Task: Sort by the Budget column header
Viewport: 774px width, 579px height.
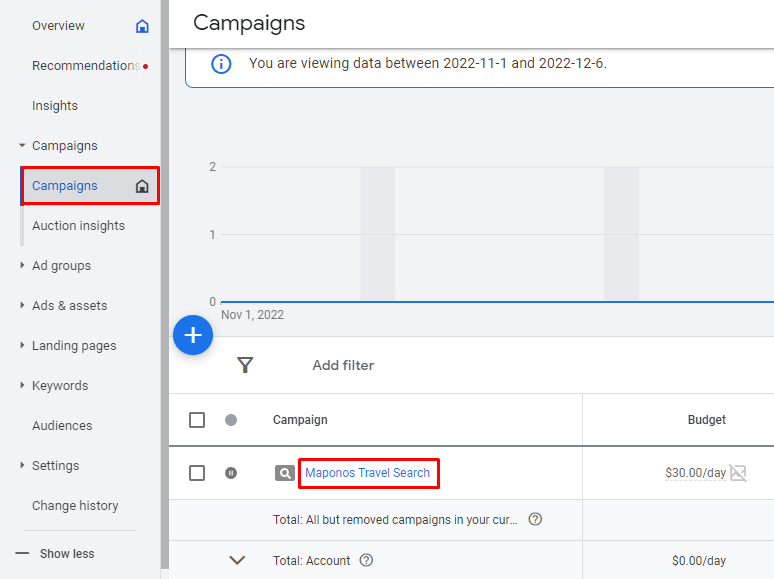Action: point(707,420)
